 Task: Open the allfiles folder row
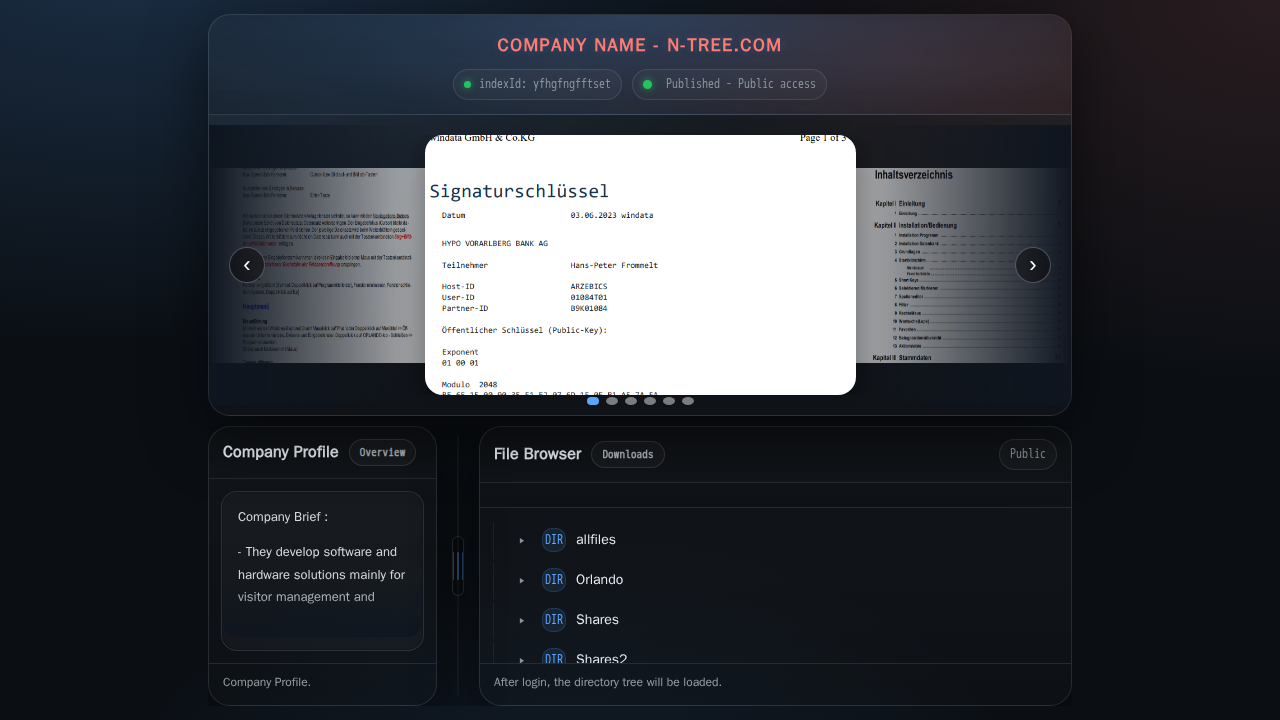click(780, 540)
